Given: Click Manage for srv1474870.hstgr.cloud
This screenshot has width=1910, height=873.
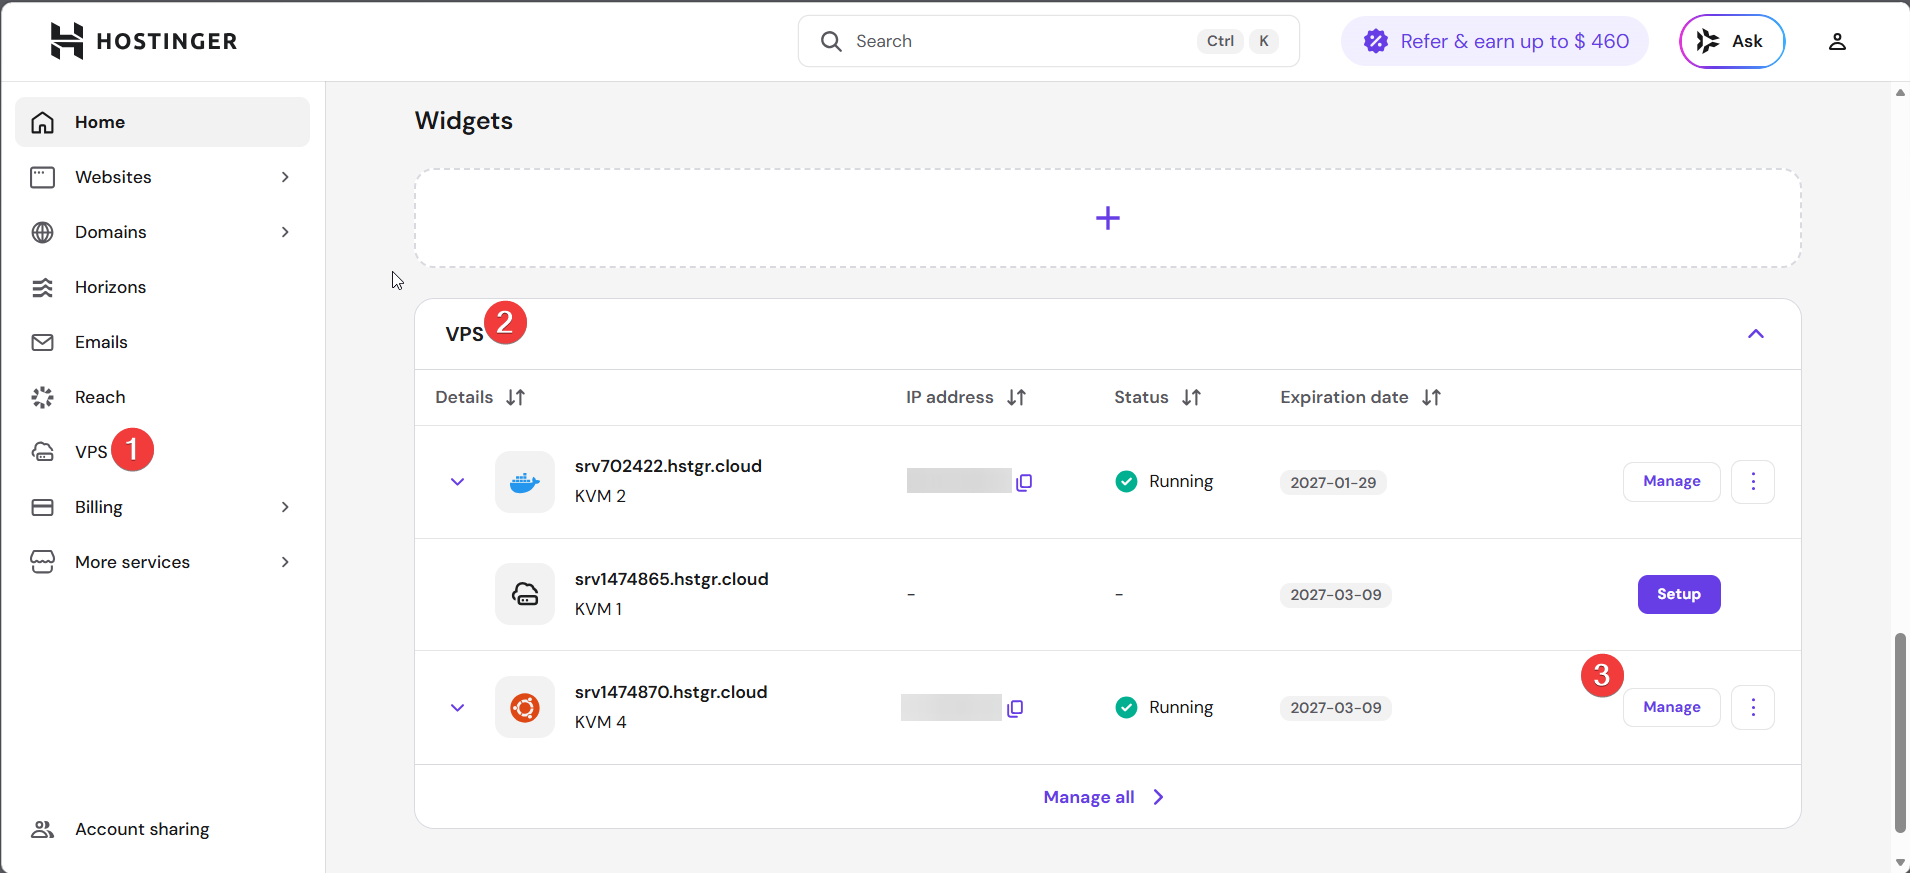Looking at the screenshot, I should pos(1671,708).
